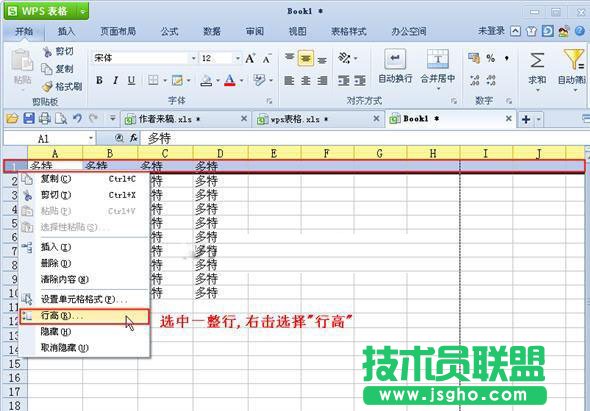Toggle the highlighted middle vertical alignment
The width and height of the screenshot is (590, 411).
(306, 59)
